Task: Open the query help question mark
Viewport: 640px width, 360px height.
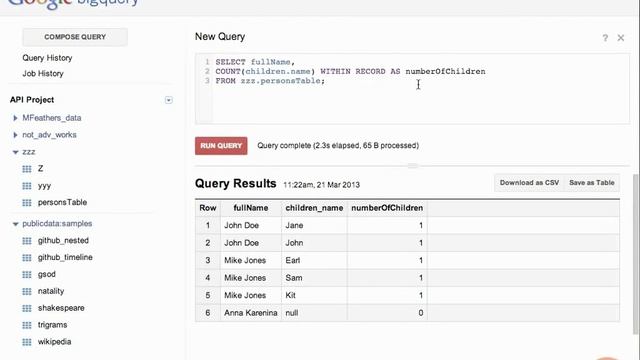Action: [x=605, y=38]
